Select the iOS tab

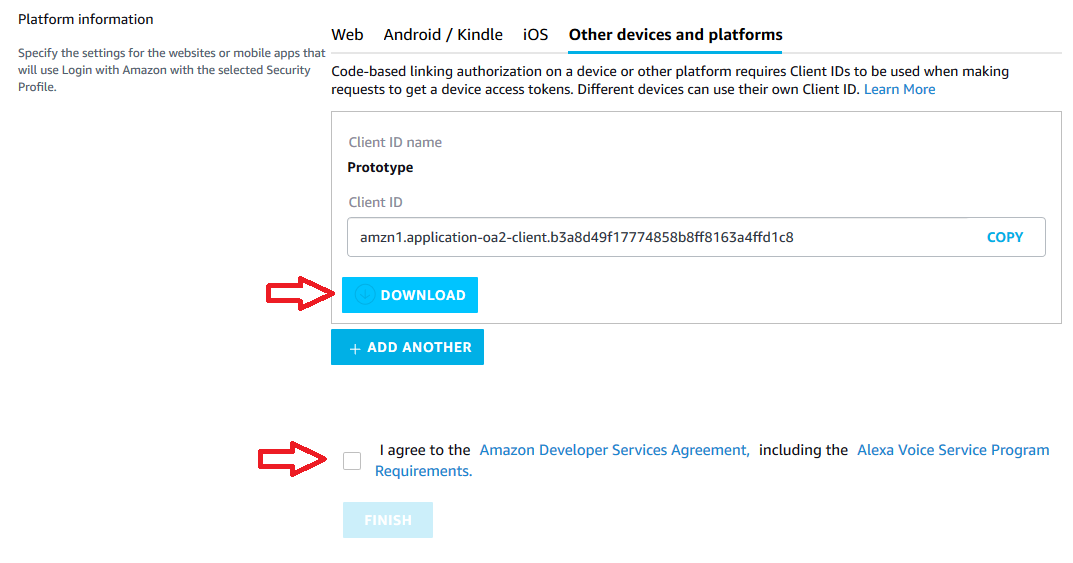pos(536,35)
